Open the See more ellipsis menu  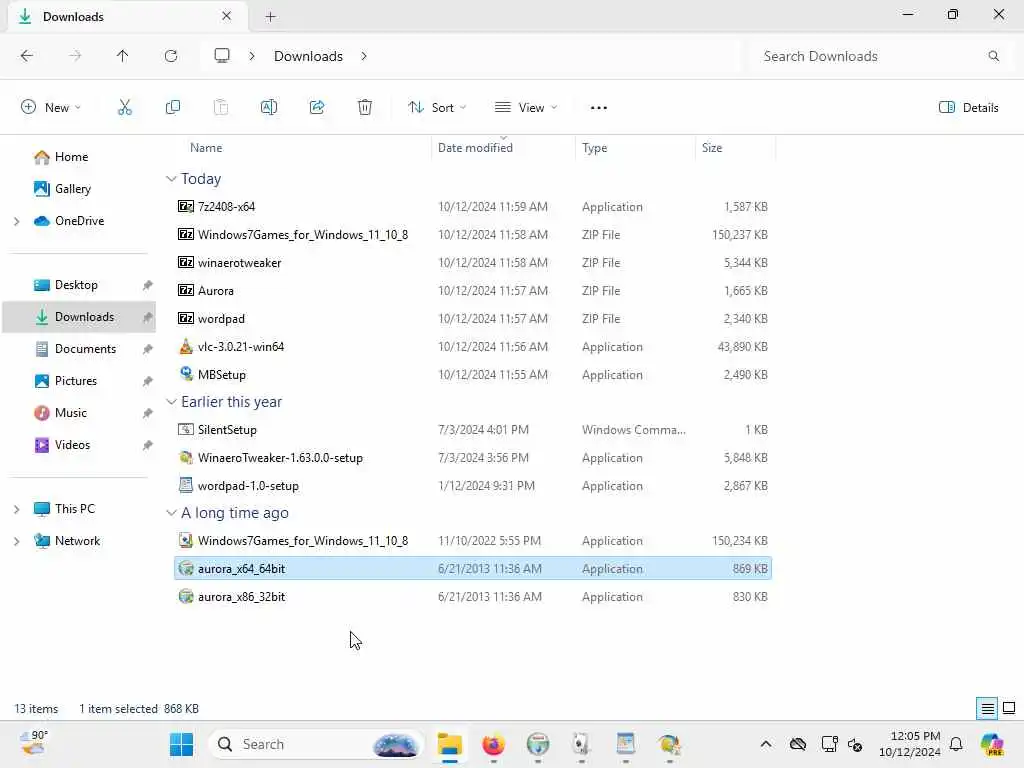(x=598, y=108)
